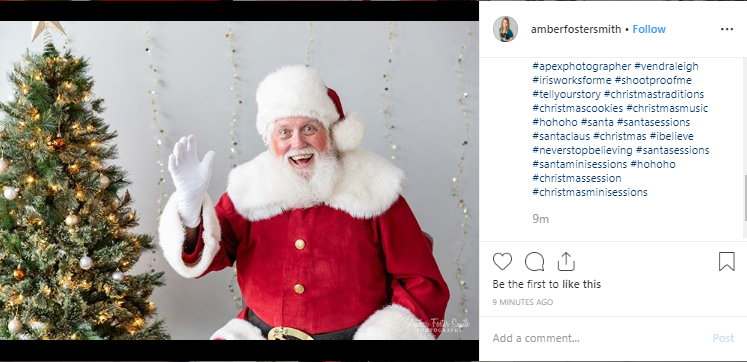Open the #christmasminisessions hashtag
The width and height of the screenshot is (747, 362).
[590, 192]
